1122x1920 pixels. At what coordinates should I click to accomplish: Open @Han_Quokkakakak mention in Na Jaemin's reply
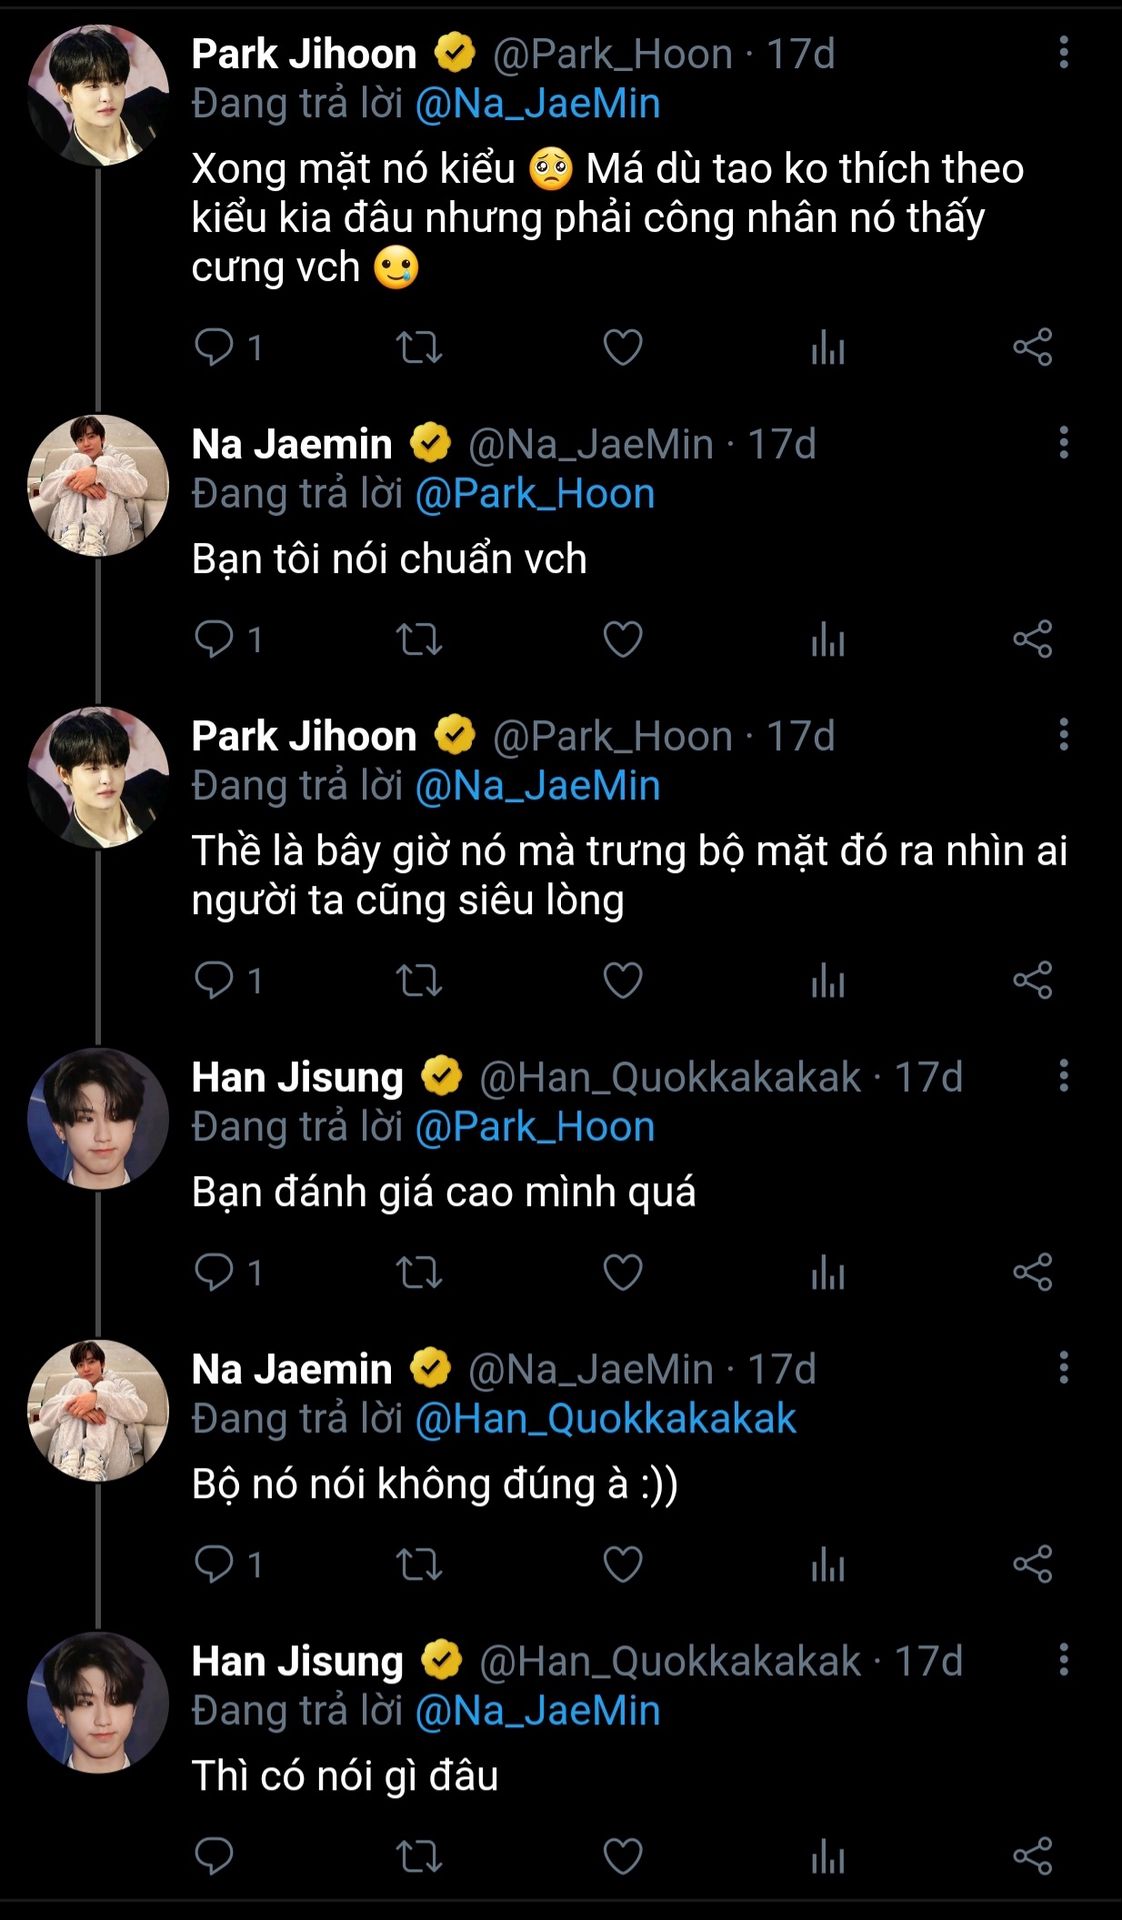[x=605, y=1419]
